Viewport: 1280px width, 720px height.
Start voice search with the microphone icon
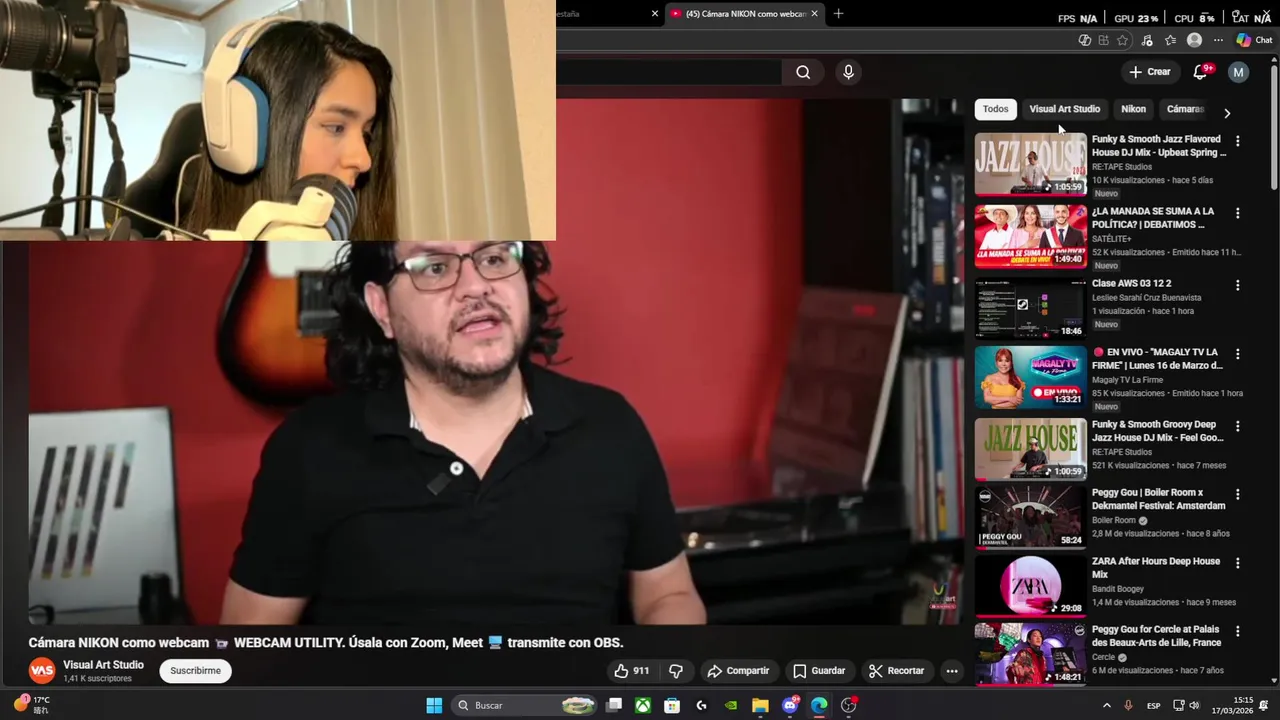pyautogui.click(x=848, y=72)
